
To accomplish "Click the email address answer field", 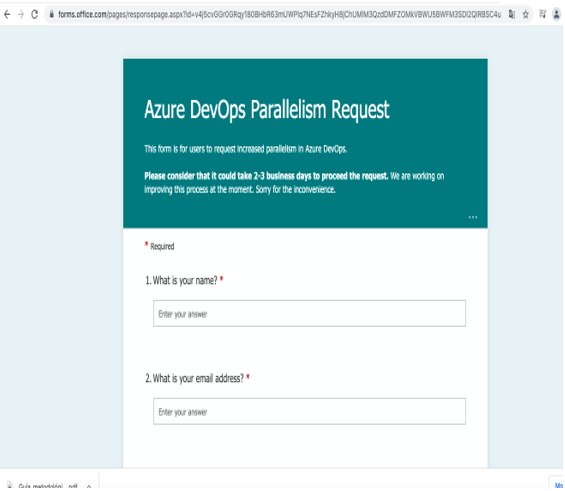I will (x=309, y=411).
